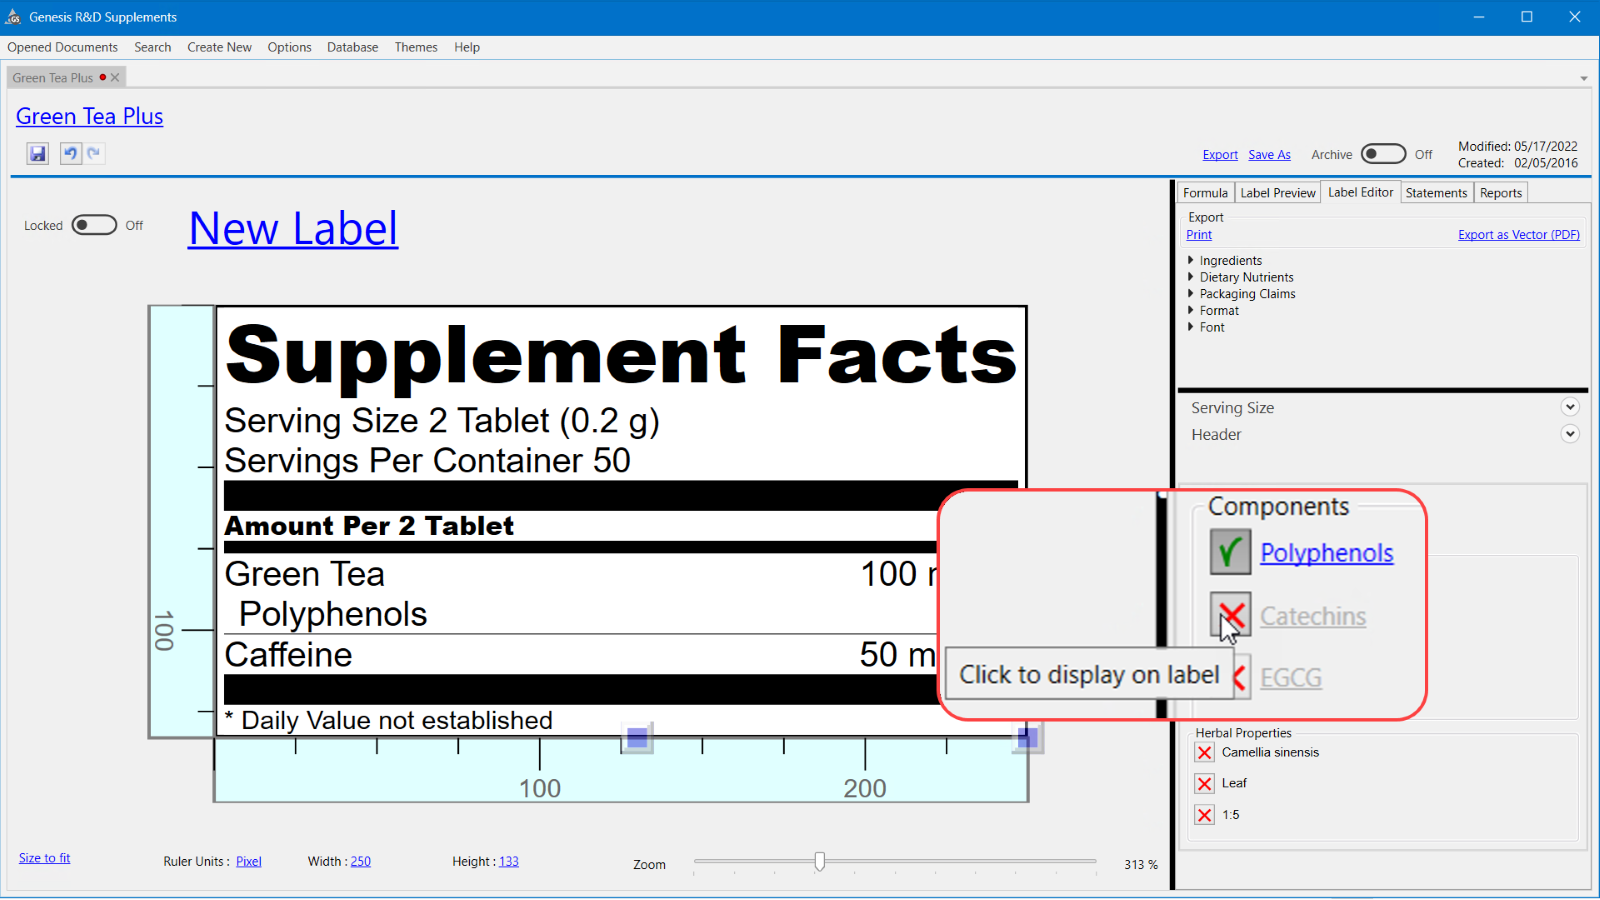Select the bottom-right corner resize handle of the label
1600x900 pixels.
click(x=1027, y=738)
